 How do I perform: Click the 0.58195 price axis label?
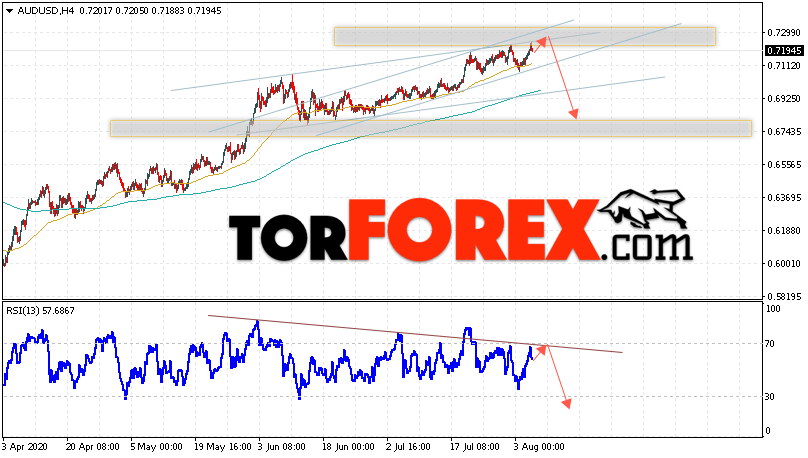[x=784, y=297]
